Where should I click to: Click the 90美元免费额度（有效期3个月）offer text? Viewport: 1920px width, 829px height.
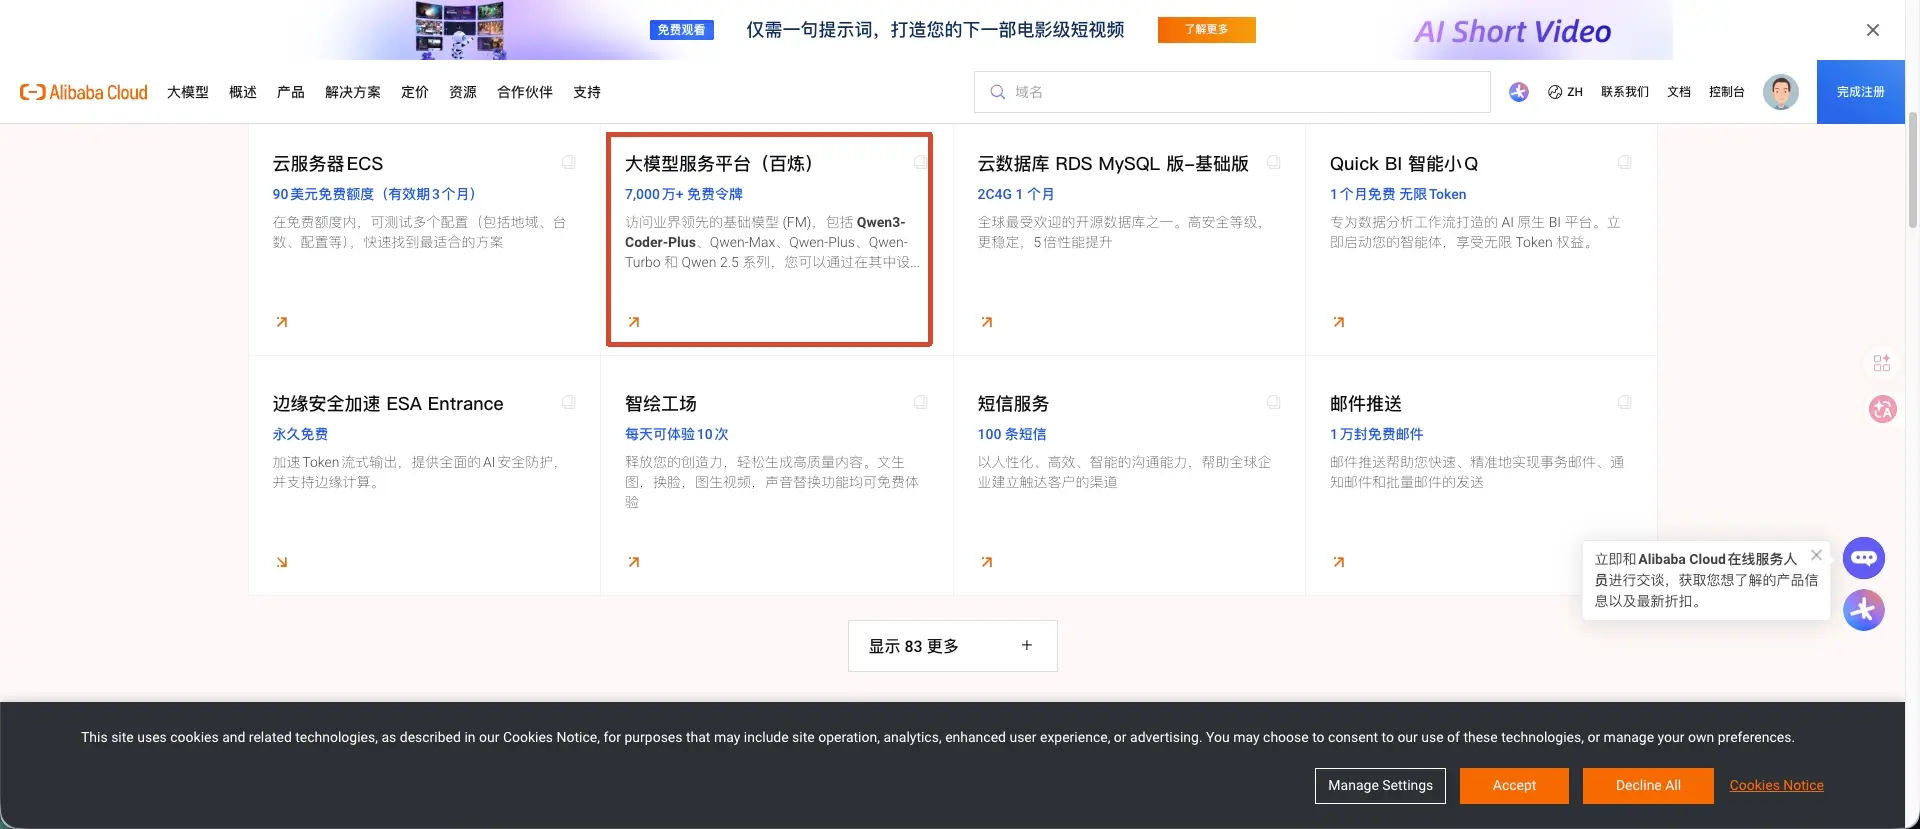pos(377,194)
